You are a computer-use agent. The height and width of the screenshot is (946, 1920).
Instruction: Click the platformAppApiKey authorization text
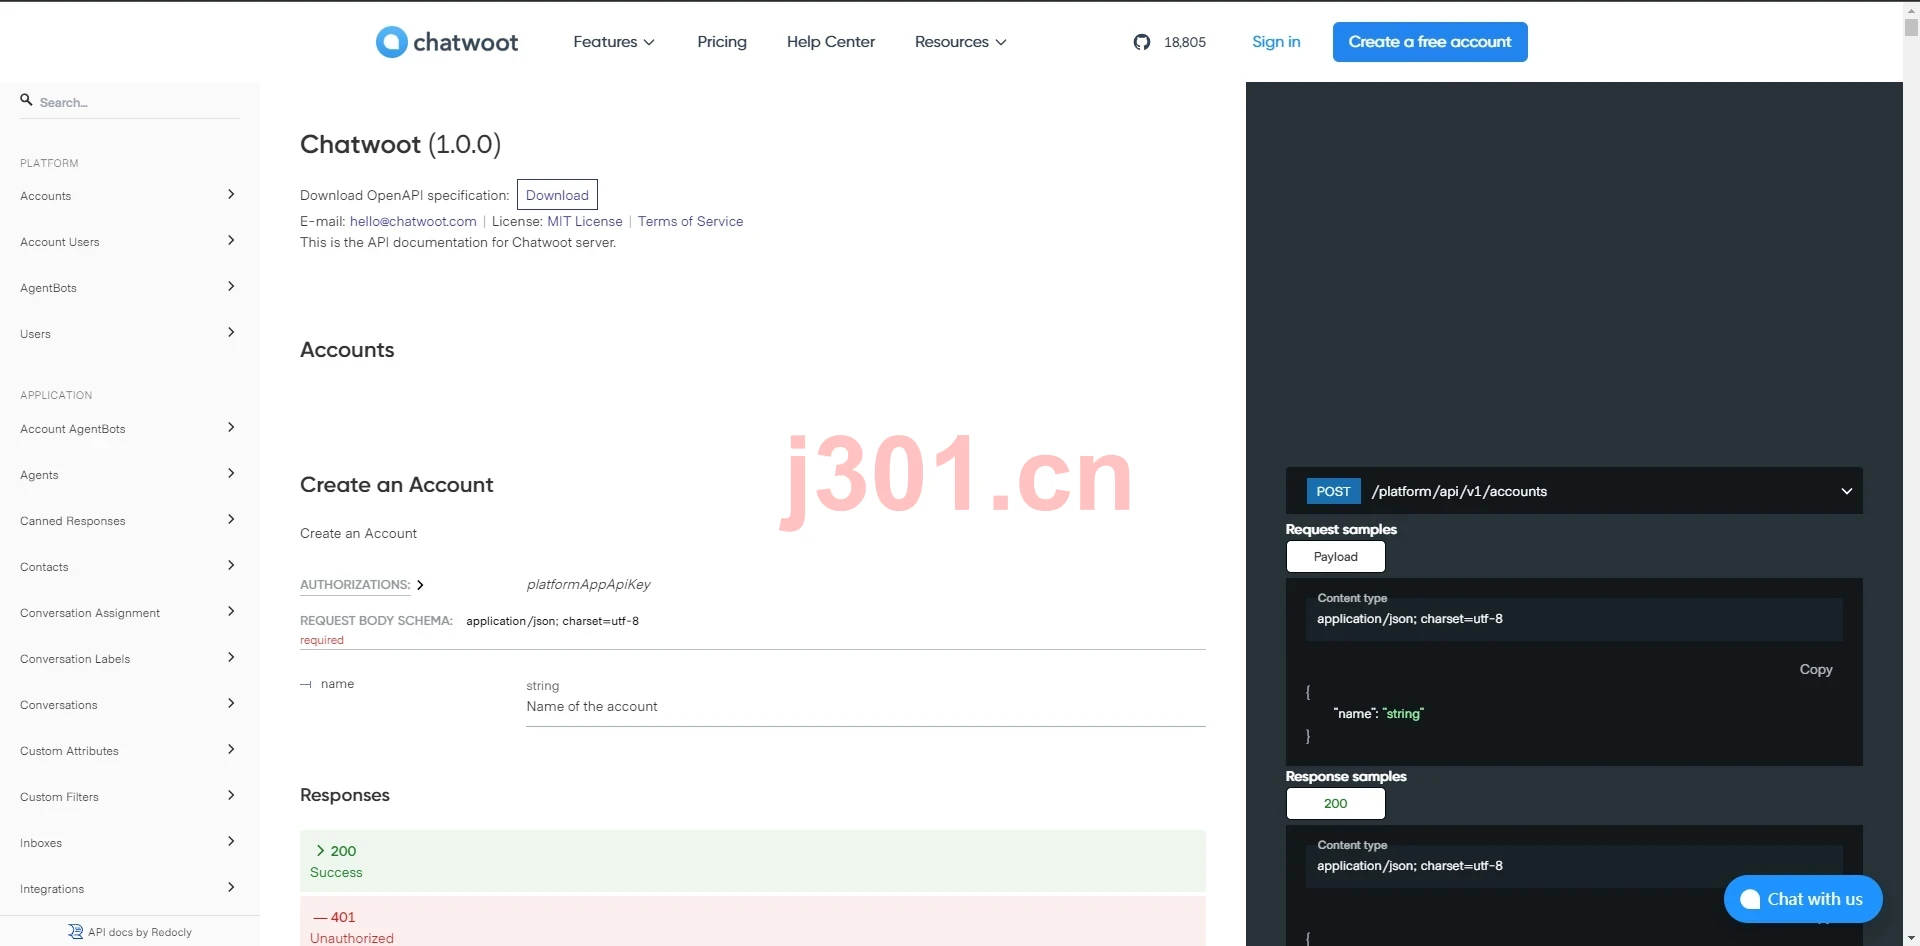pos(588,585)
